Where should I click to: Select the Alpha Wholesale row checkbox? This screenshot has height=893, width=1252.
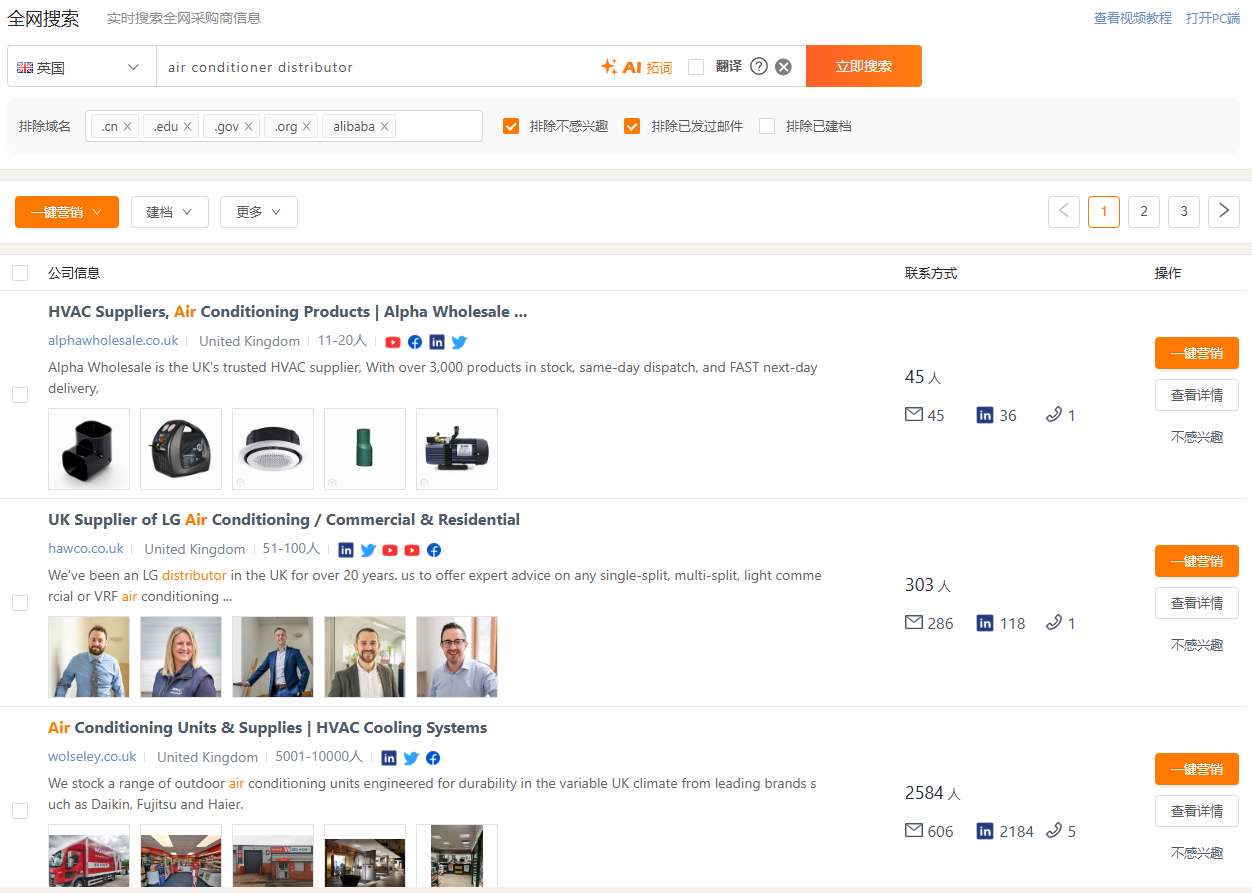[20, 395]
